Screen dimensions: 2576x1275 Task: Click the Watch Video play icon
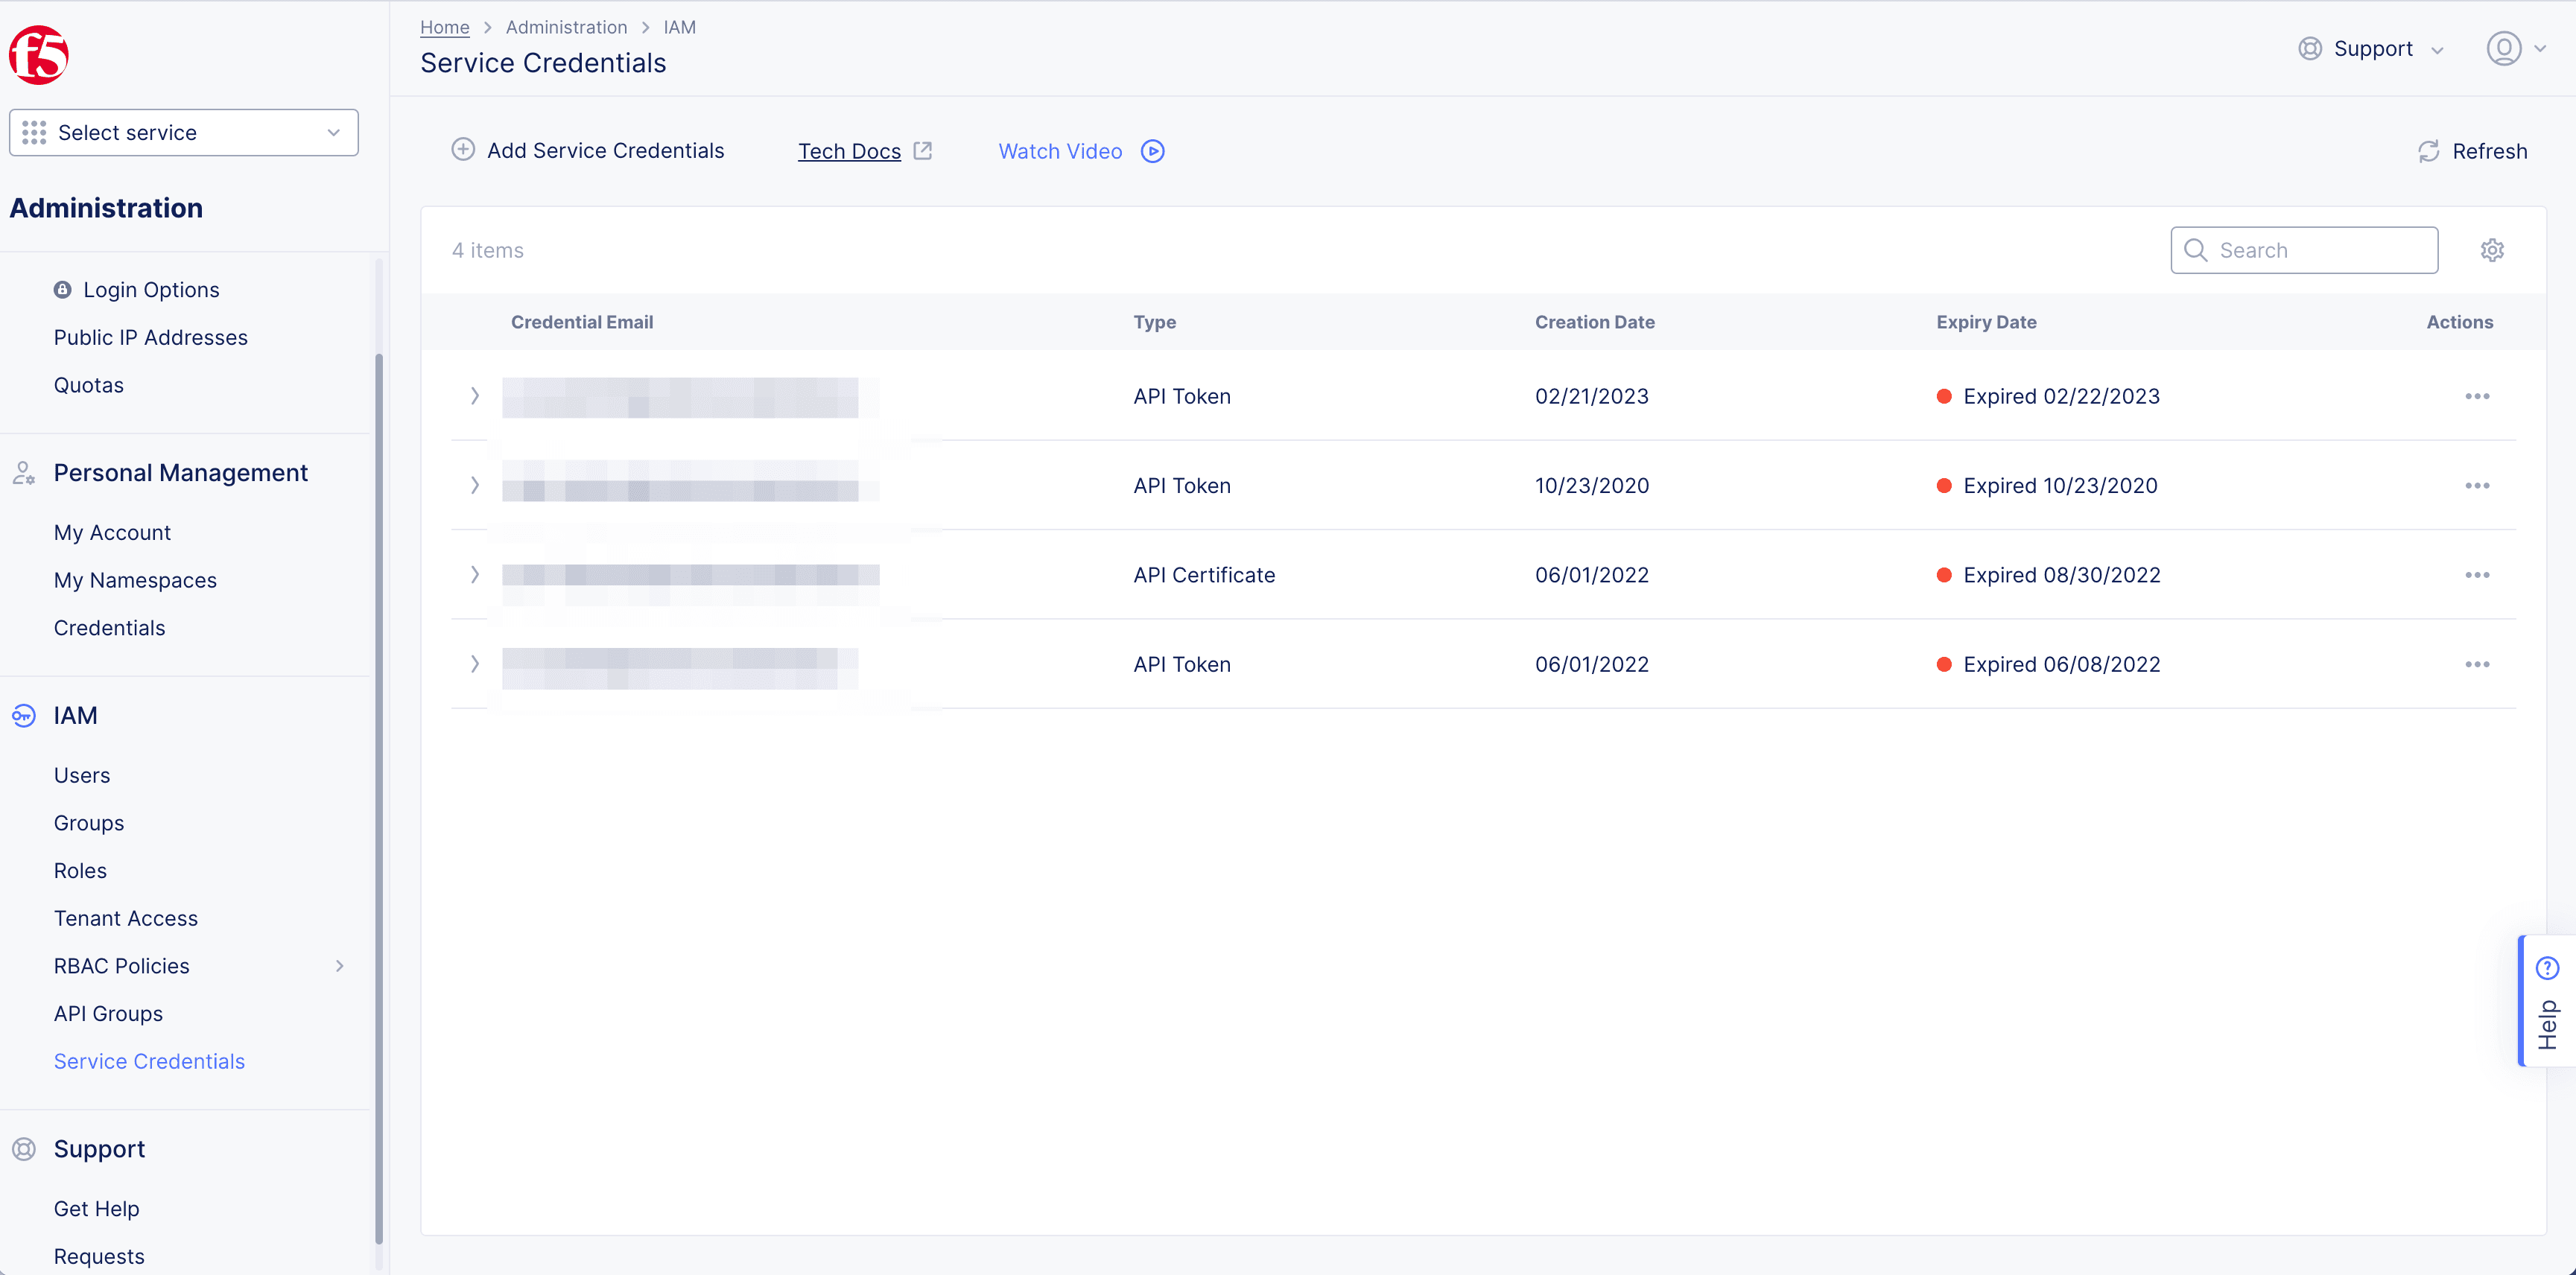(1153, 151)
